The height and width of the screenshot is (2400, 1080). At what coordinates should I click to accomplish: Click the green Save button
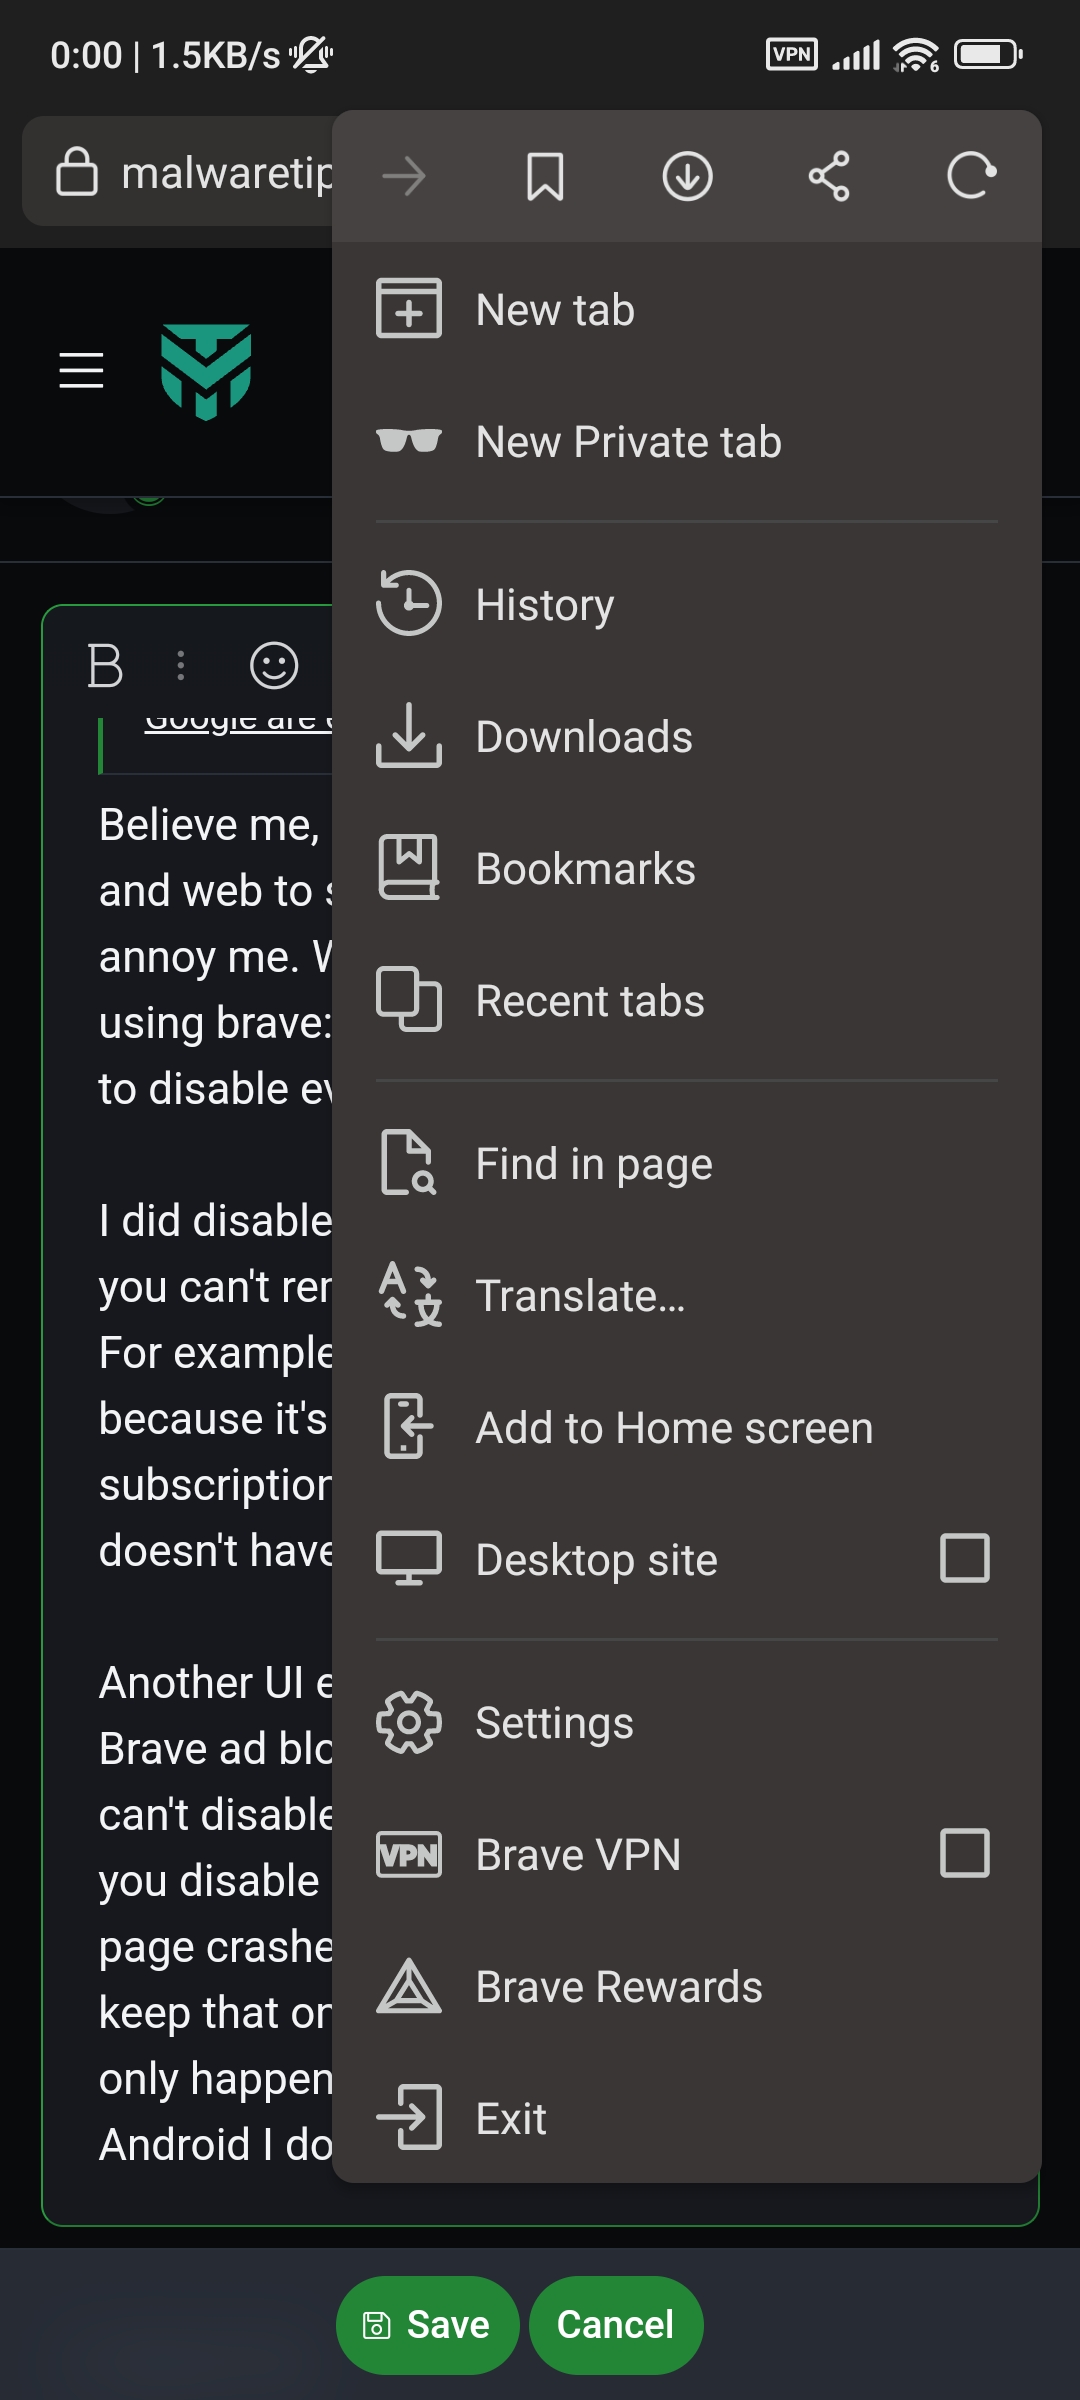click(x=427, y=2325)
